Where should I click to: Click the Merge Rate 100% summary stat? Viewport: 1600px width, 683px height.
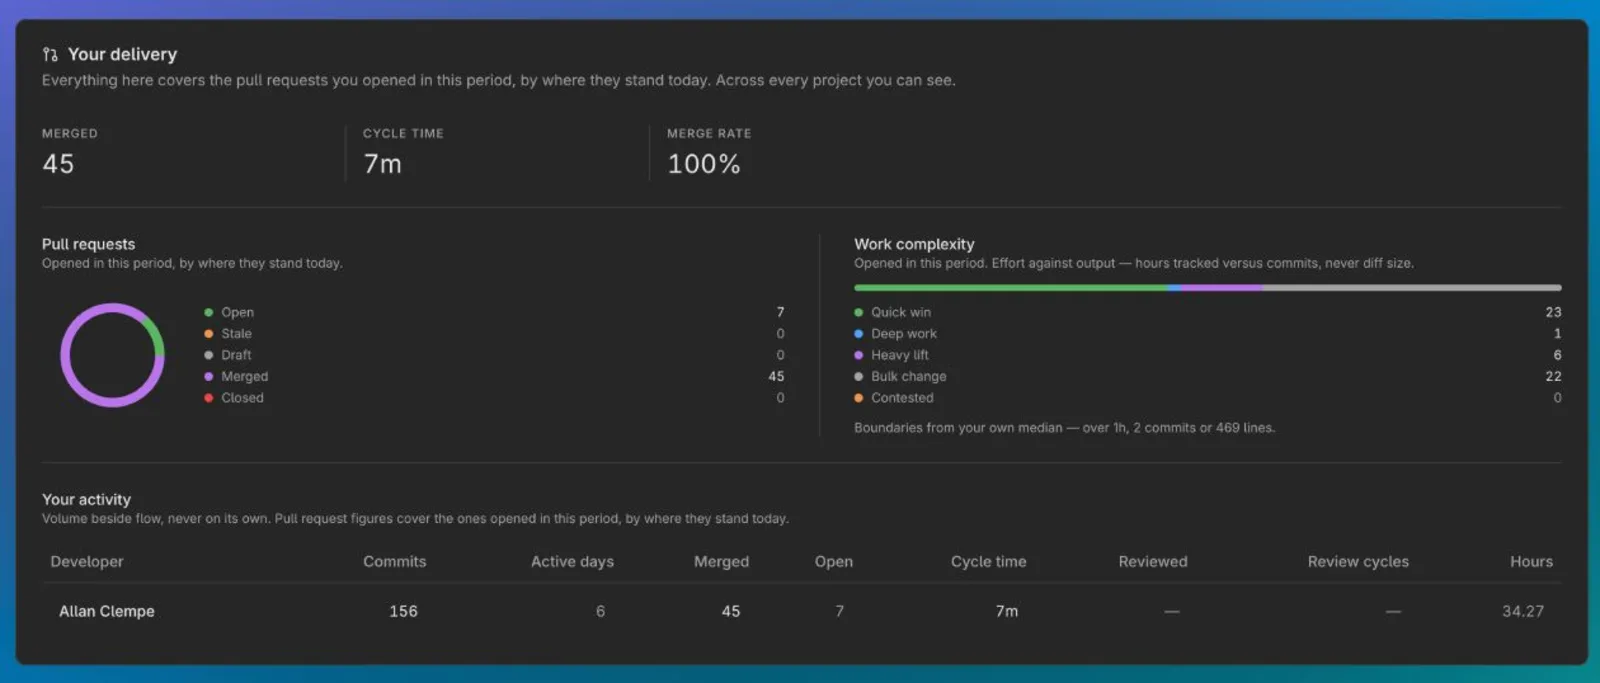(x=704, y=164)
